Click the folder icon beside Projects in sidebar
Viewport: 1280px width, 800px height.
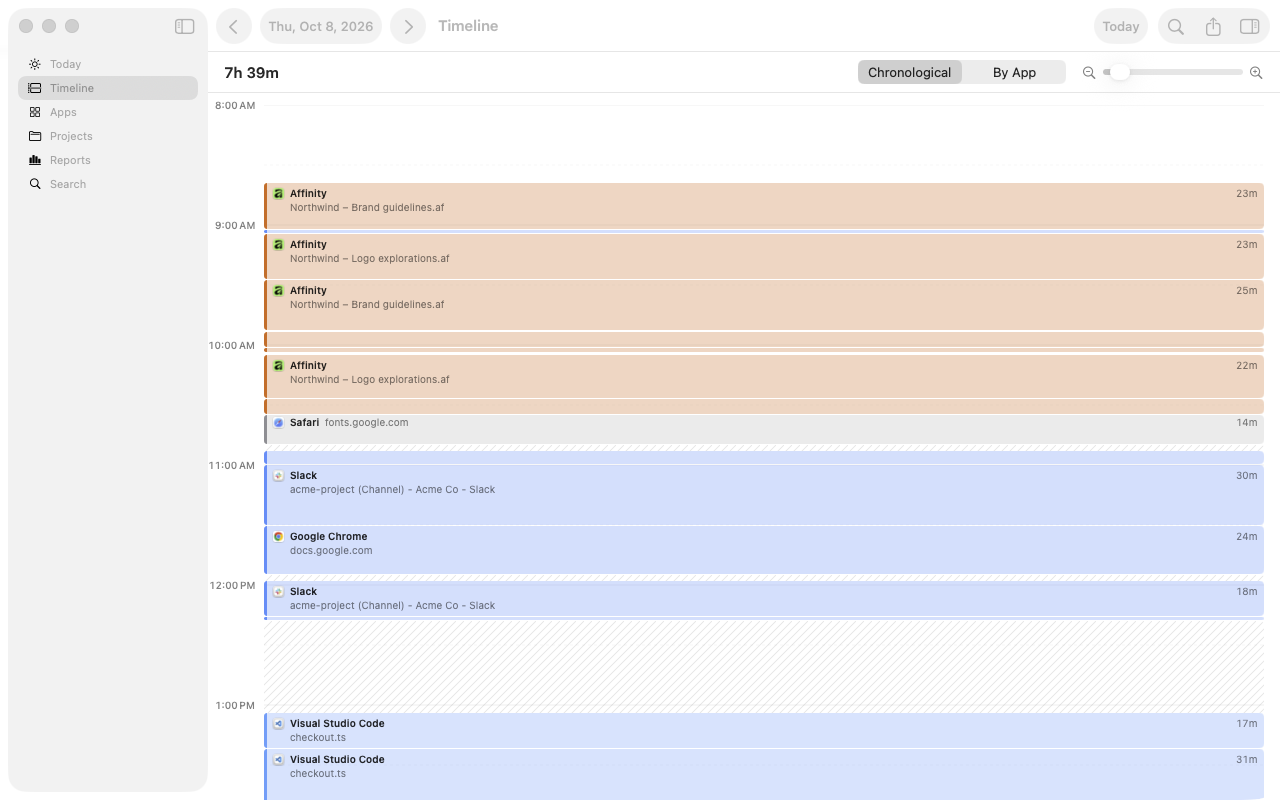pos(35,136)
